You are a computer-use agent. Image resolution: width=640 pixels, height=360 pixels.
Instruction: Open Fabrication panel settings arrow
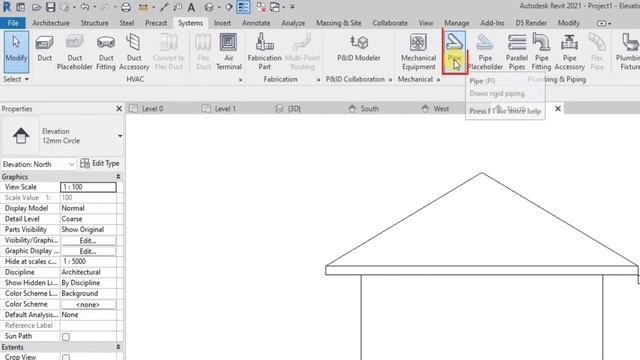(318, 80)
